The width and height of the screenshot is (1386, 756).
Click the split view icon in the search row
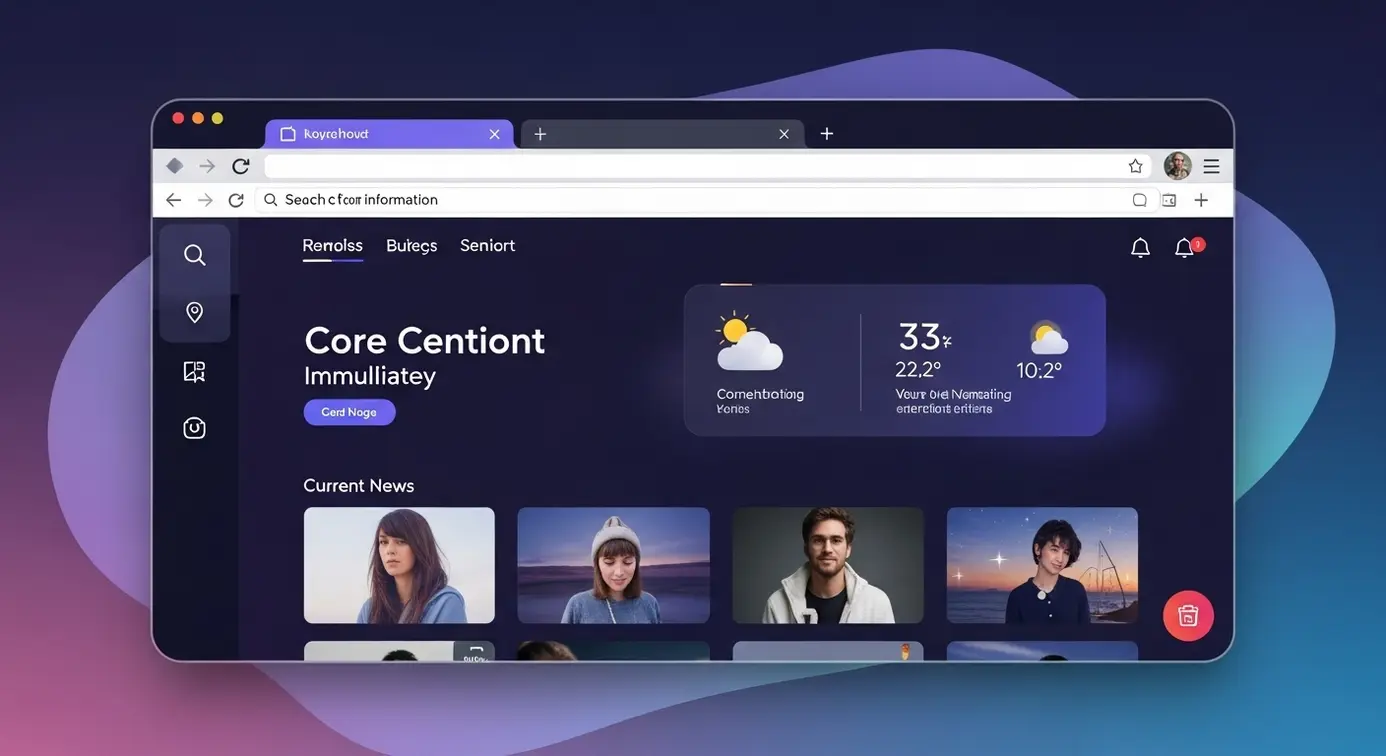(1169, 200)
